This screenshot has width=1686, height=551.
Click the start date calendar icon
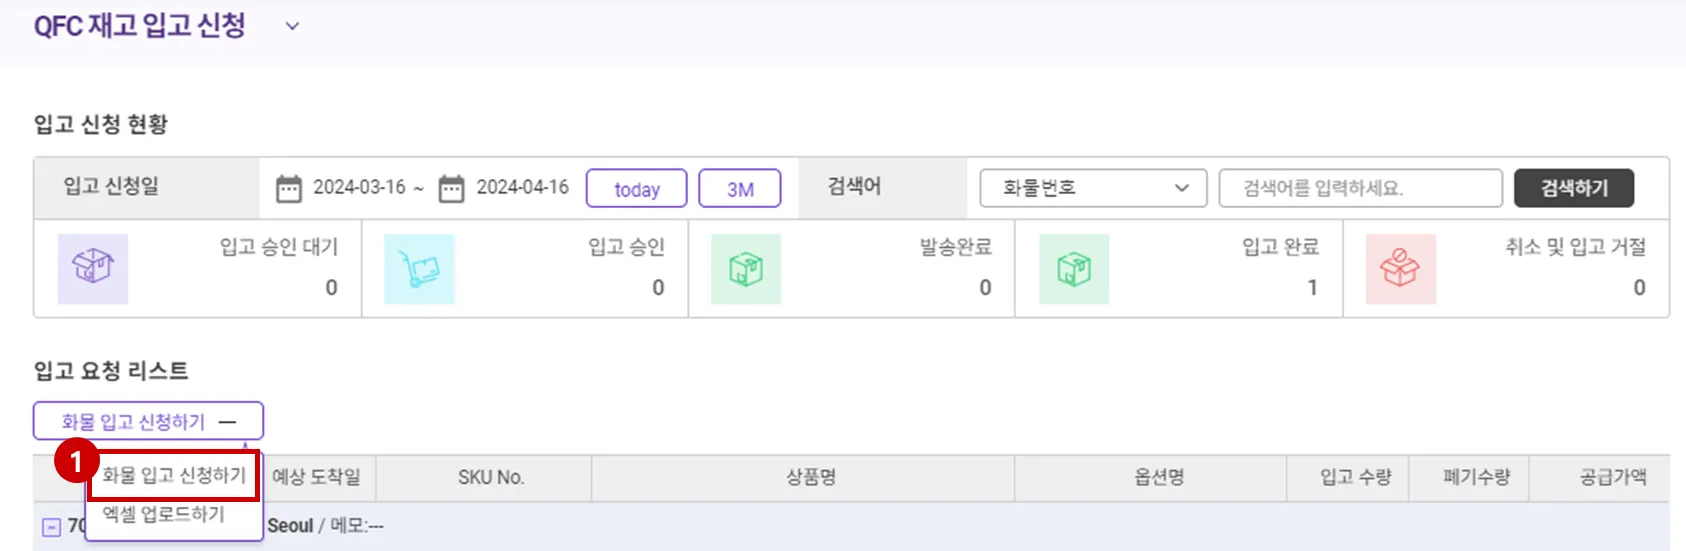tap(288, 188)
